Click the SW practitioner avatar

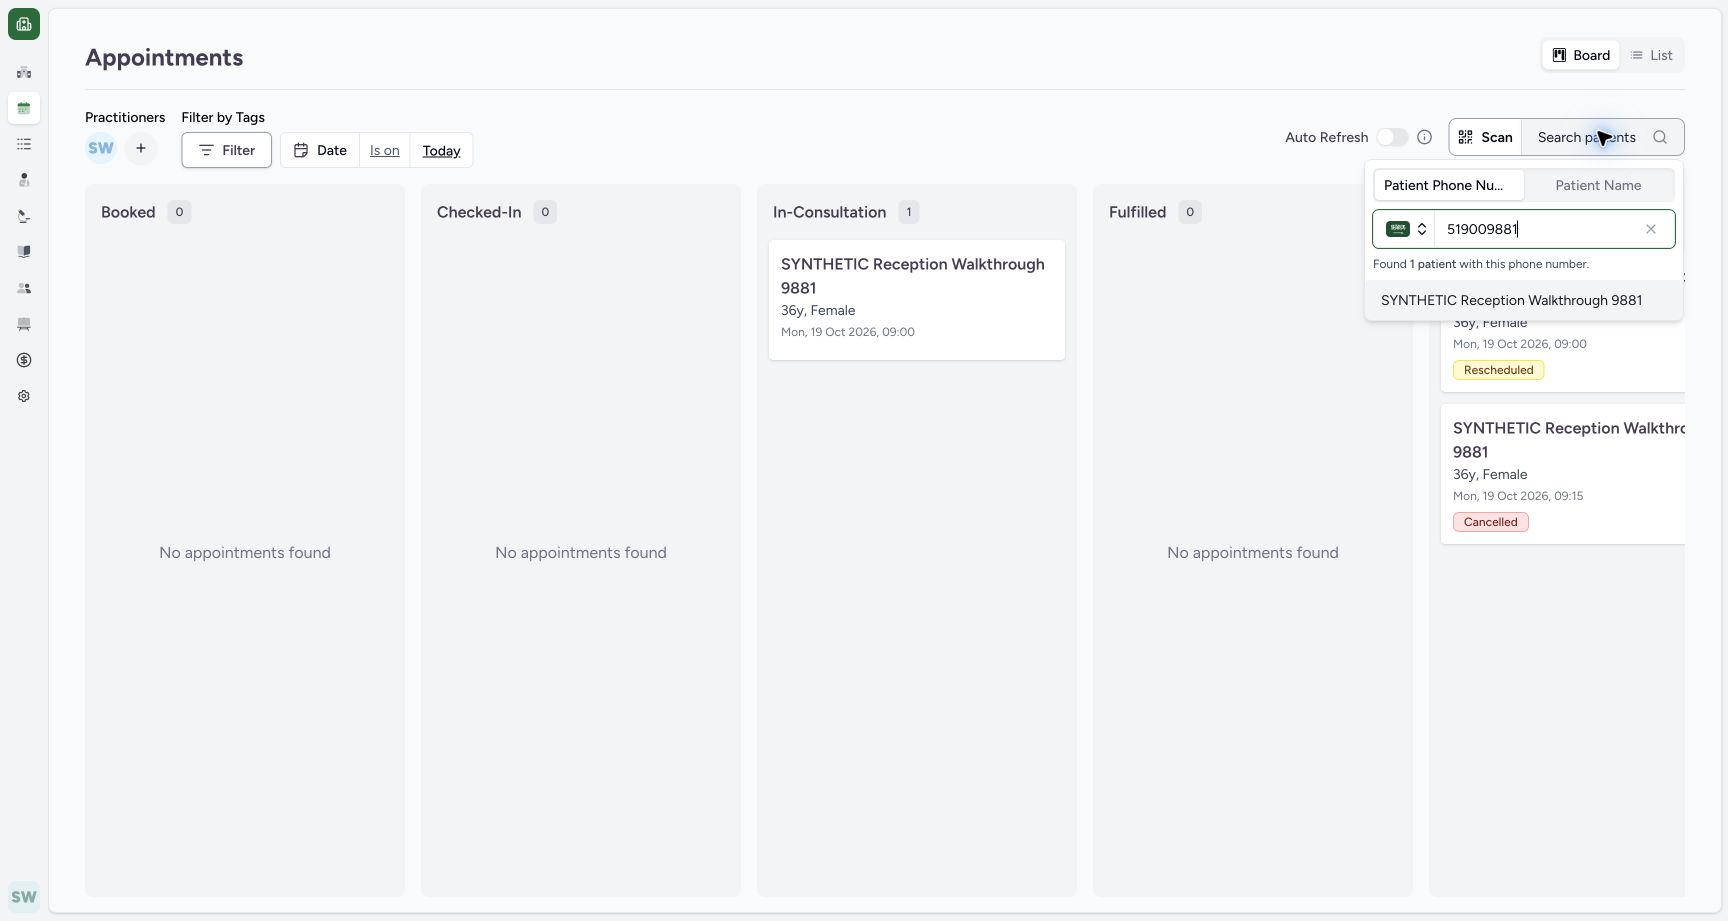tap(101, 148)
